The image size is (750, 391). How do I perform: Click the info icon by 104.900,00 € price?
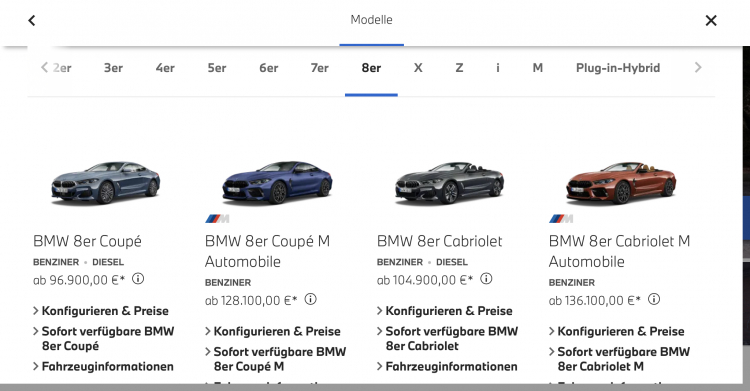[486, 279]
